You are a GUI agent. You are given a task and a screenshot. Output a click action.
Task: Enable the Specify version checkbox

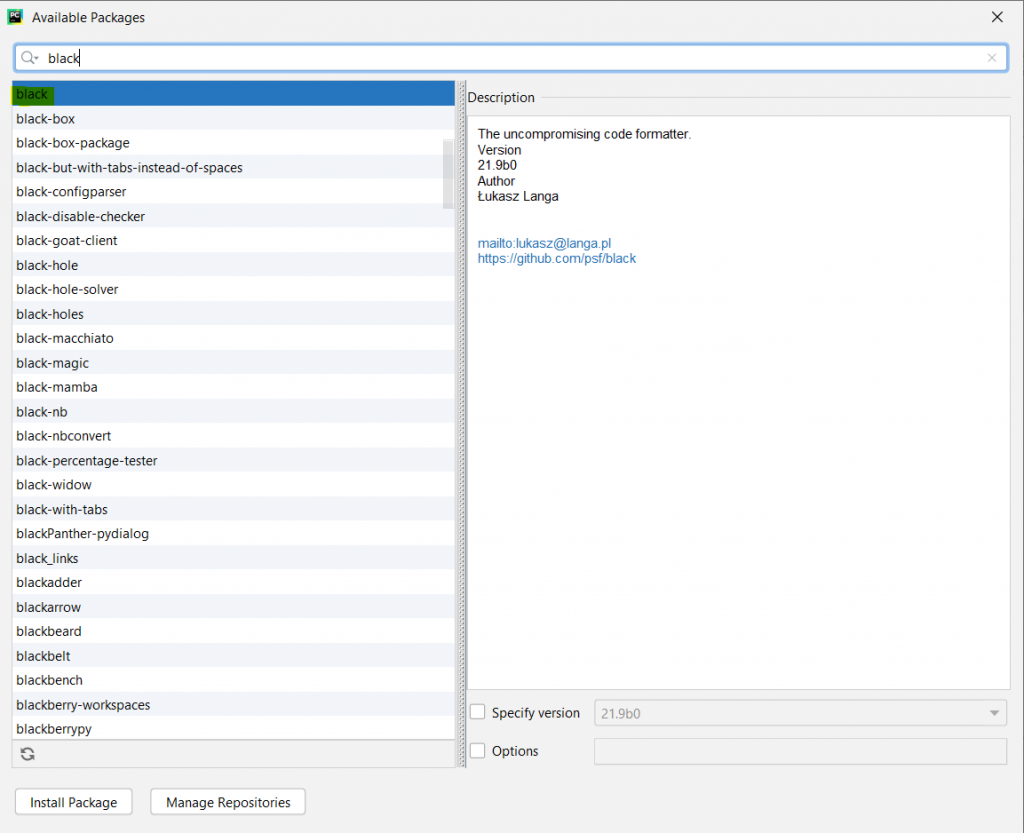coord(478,712)
